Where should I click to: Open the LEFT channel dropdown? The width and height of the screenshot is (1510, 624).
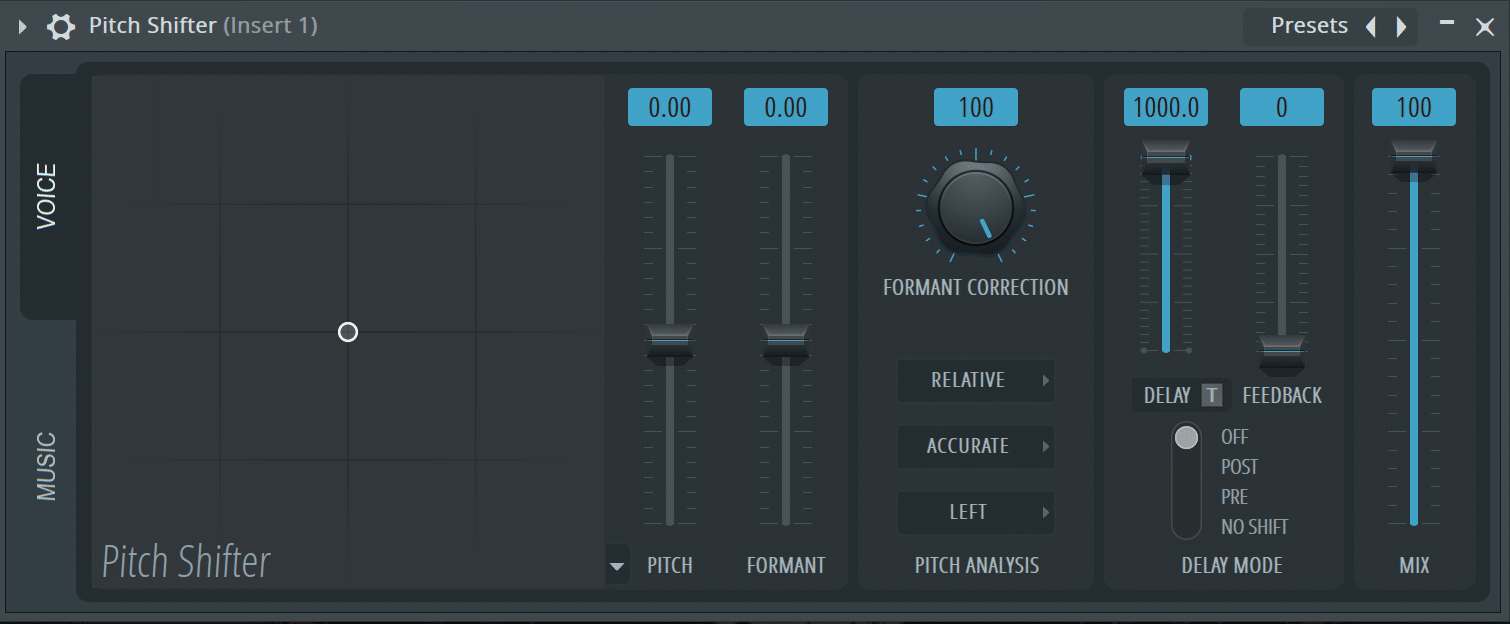tap(976, 512)
